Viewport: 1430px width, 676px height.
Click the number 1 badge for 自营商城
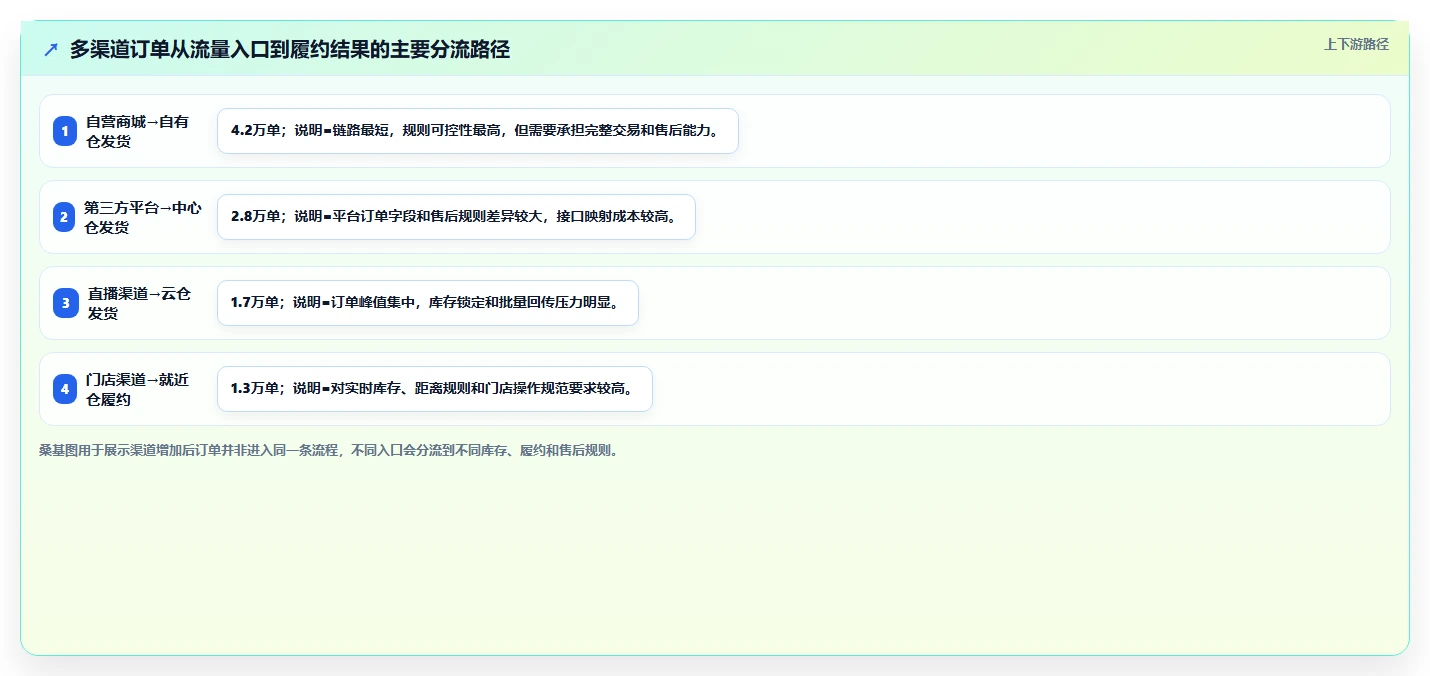click(65, 131)
